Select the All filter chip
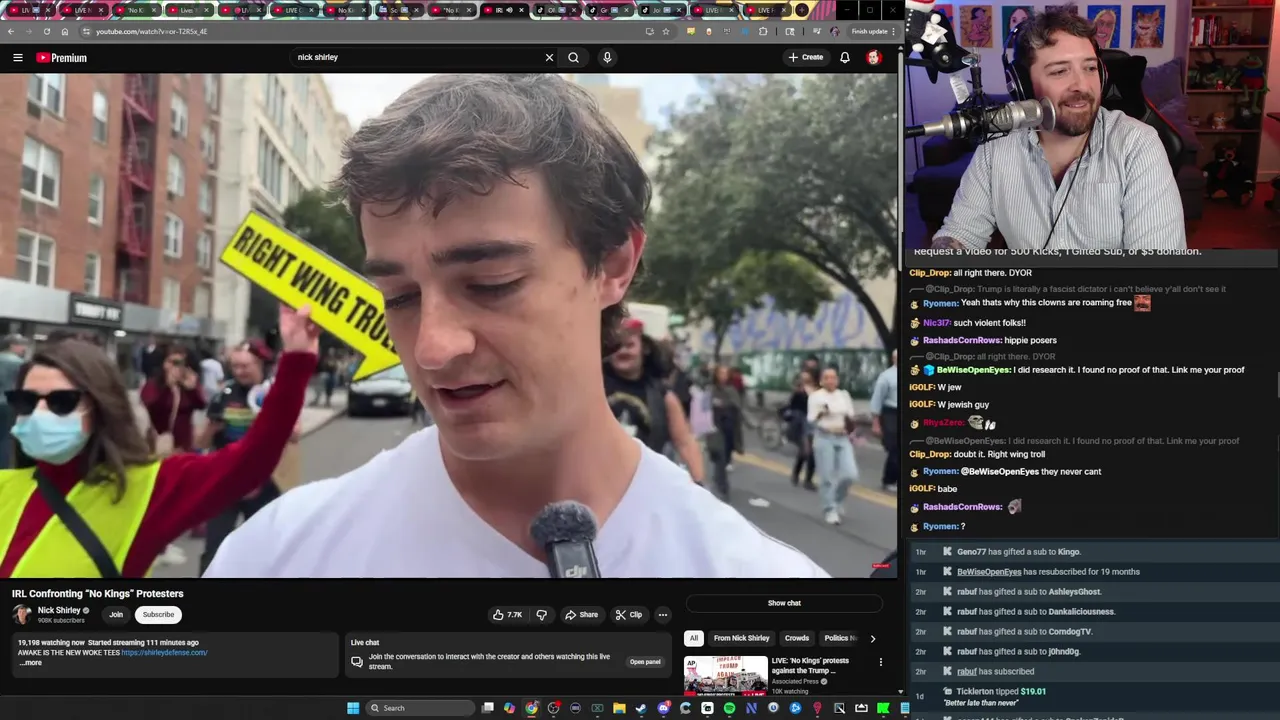 tap(693, 638)
